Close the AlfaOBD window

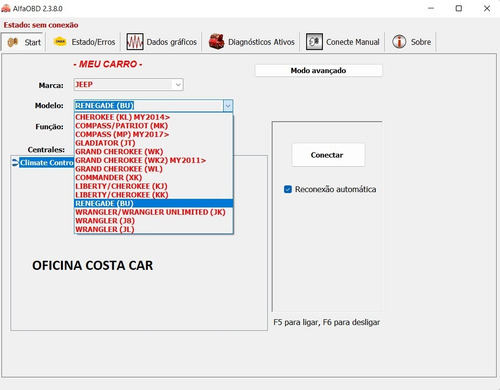(487, 8)
